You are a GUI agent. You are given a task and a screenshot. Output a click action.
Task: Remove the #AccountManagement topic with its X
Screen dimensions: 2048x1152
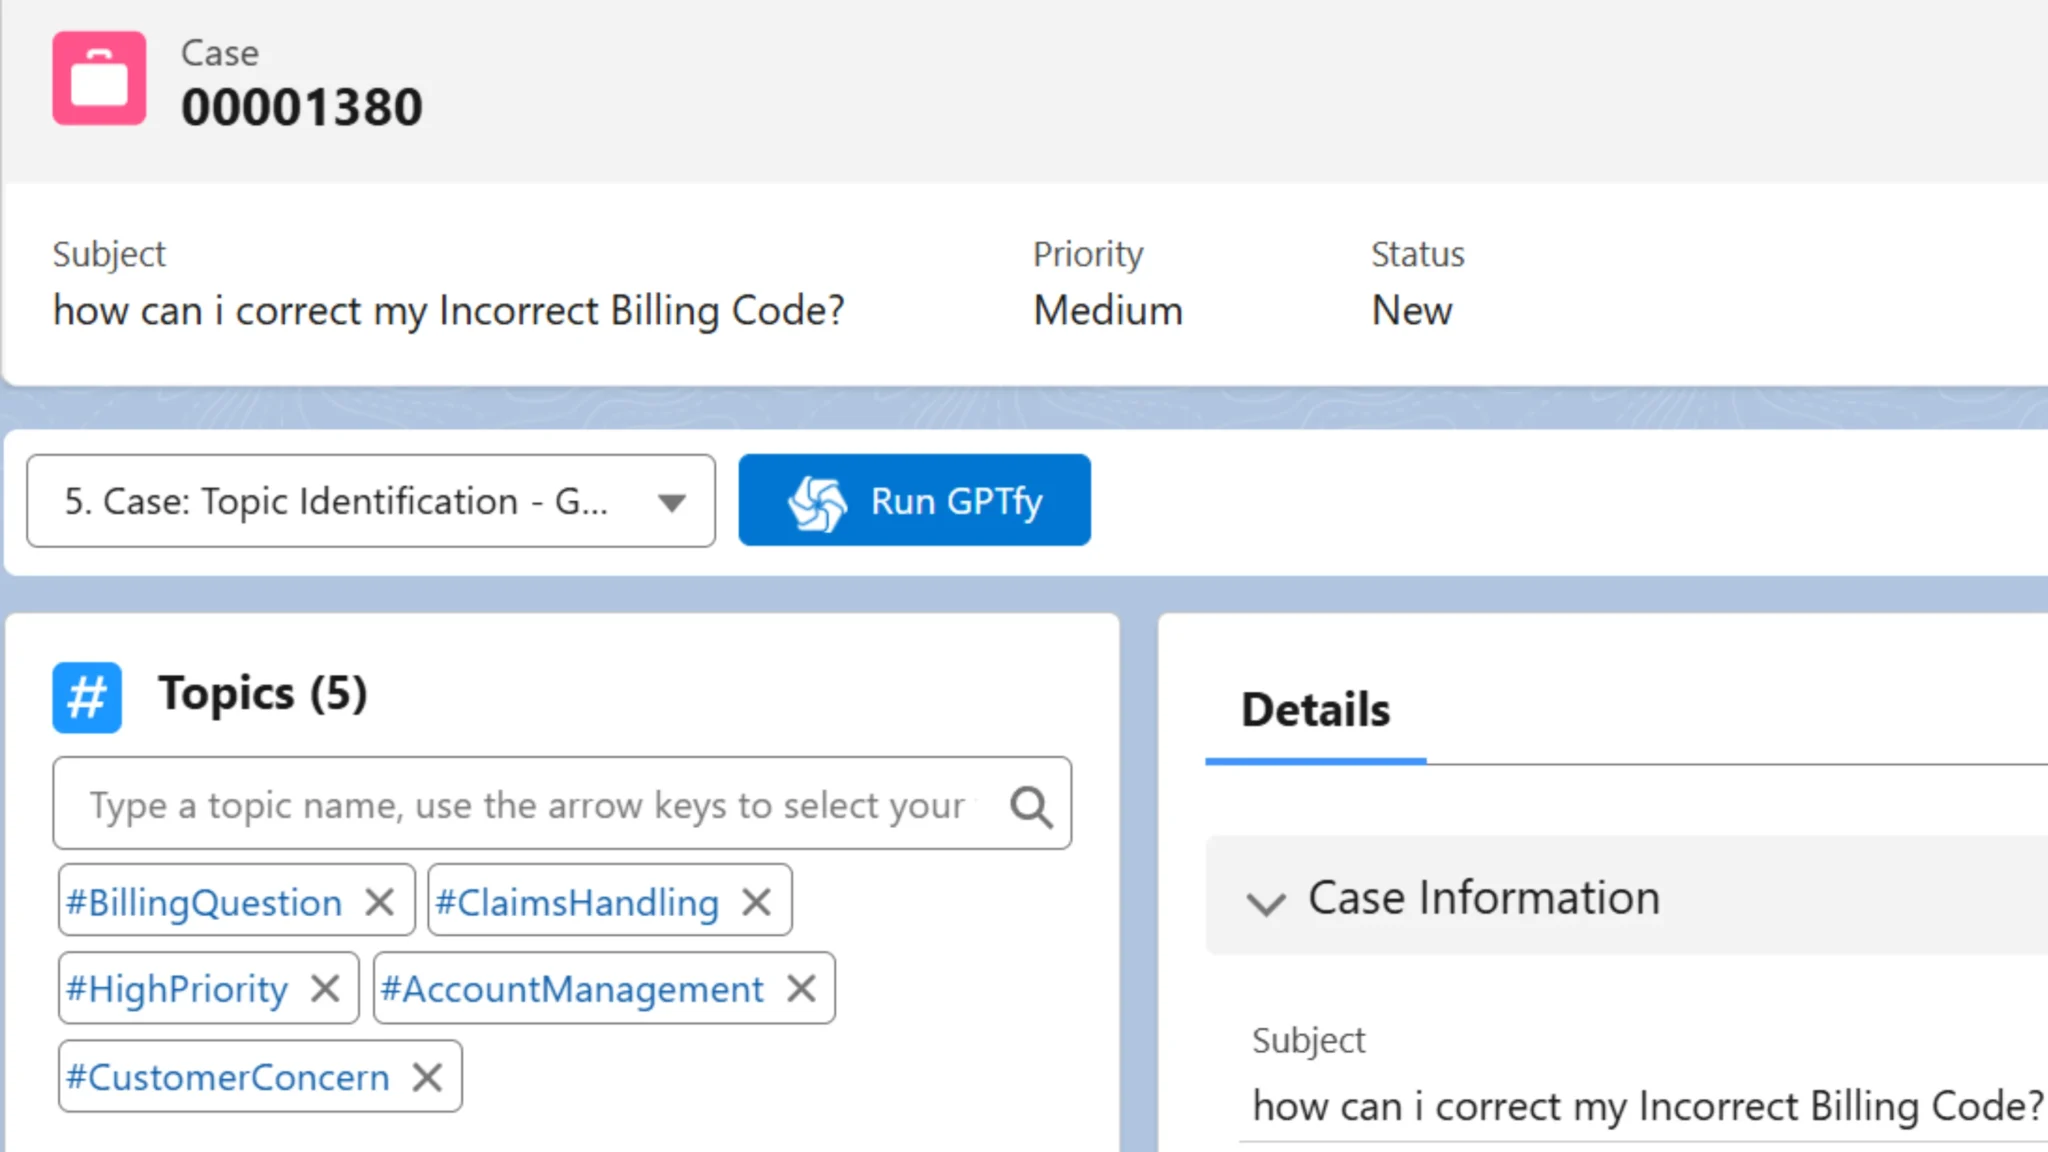(801, 988)
